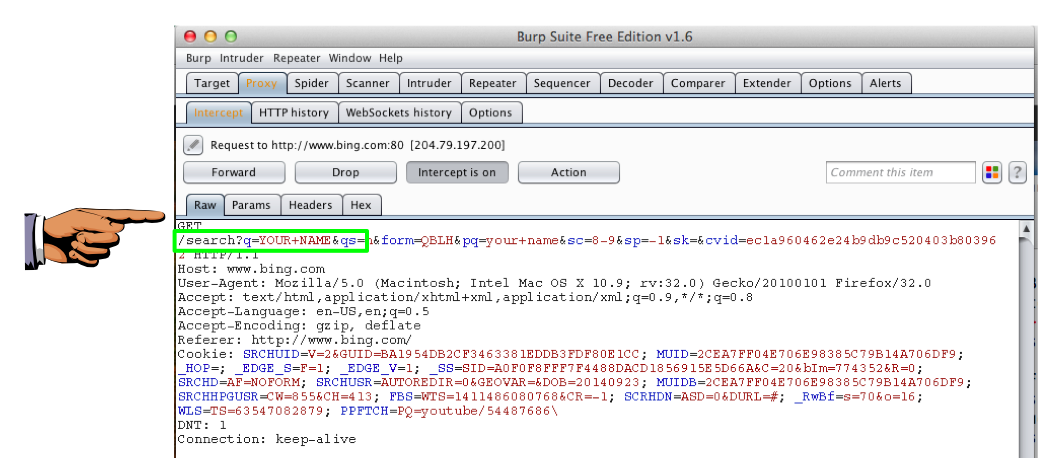The width and height of the screenshot is (1061, 458).
Task: Switch to the Hex view tab
Action: (361, 205)
